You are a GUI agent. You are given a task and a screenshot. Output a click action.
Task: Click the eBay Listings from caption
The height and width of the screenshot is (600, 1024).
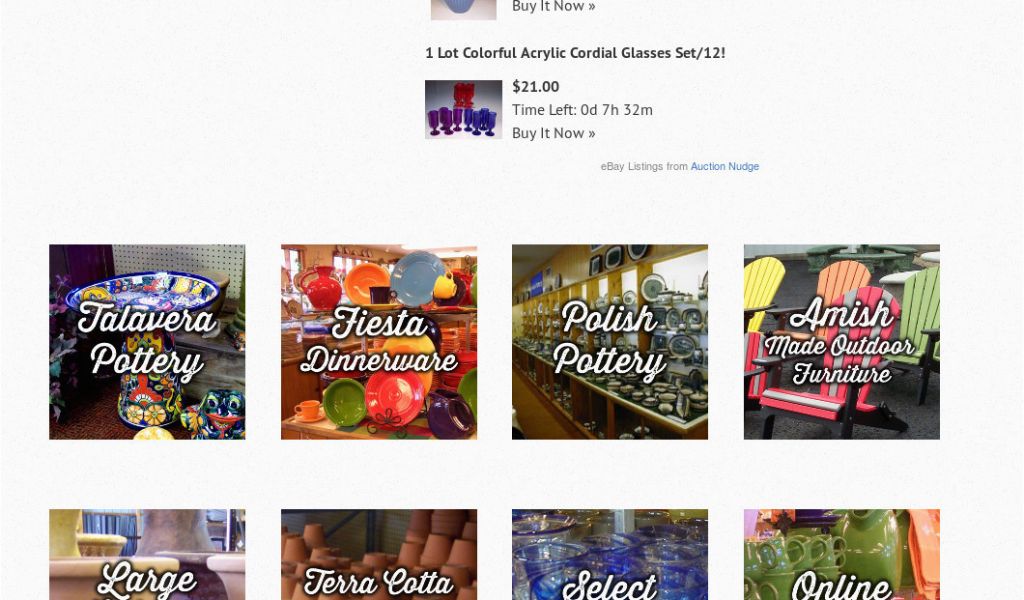644,166
